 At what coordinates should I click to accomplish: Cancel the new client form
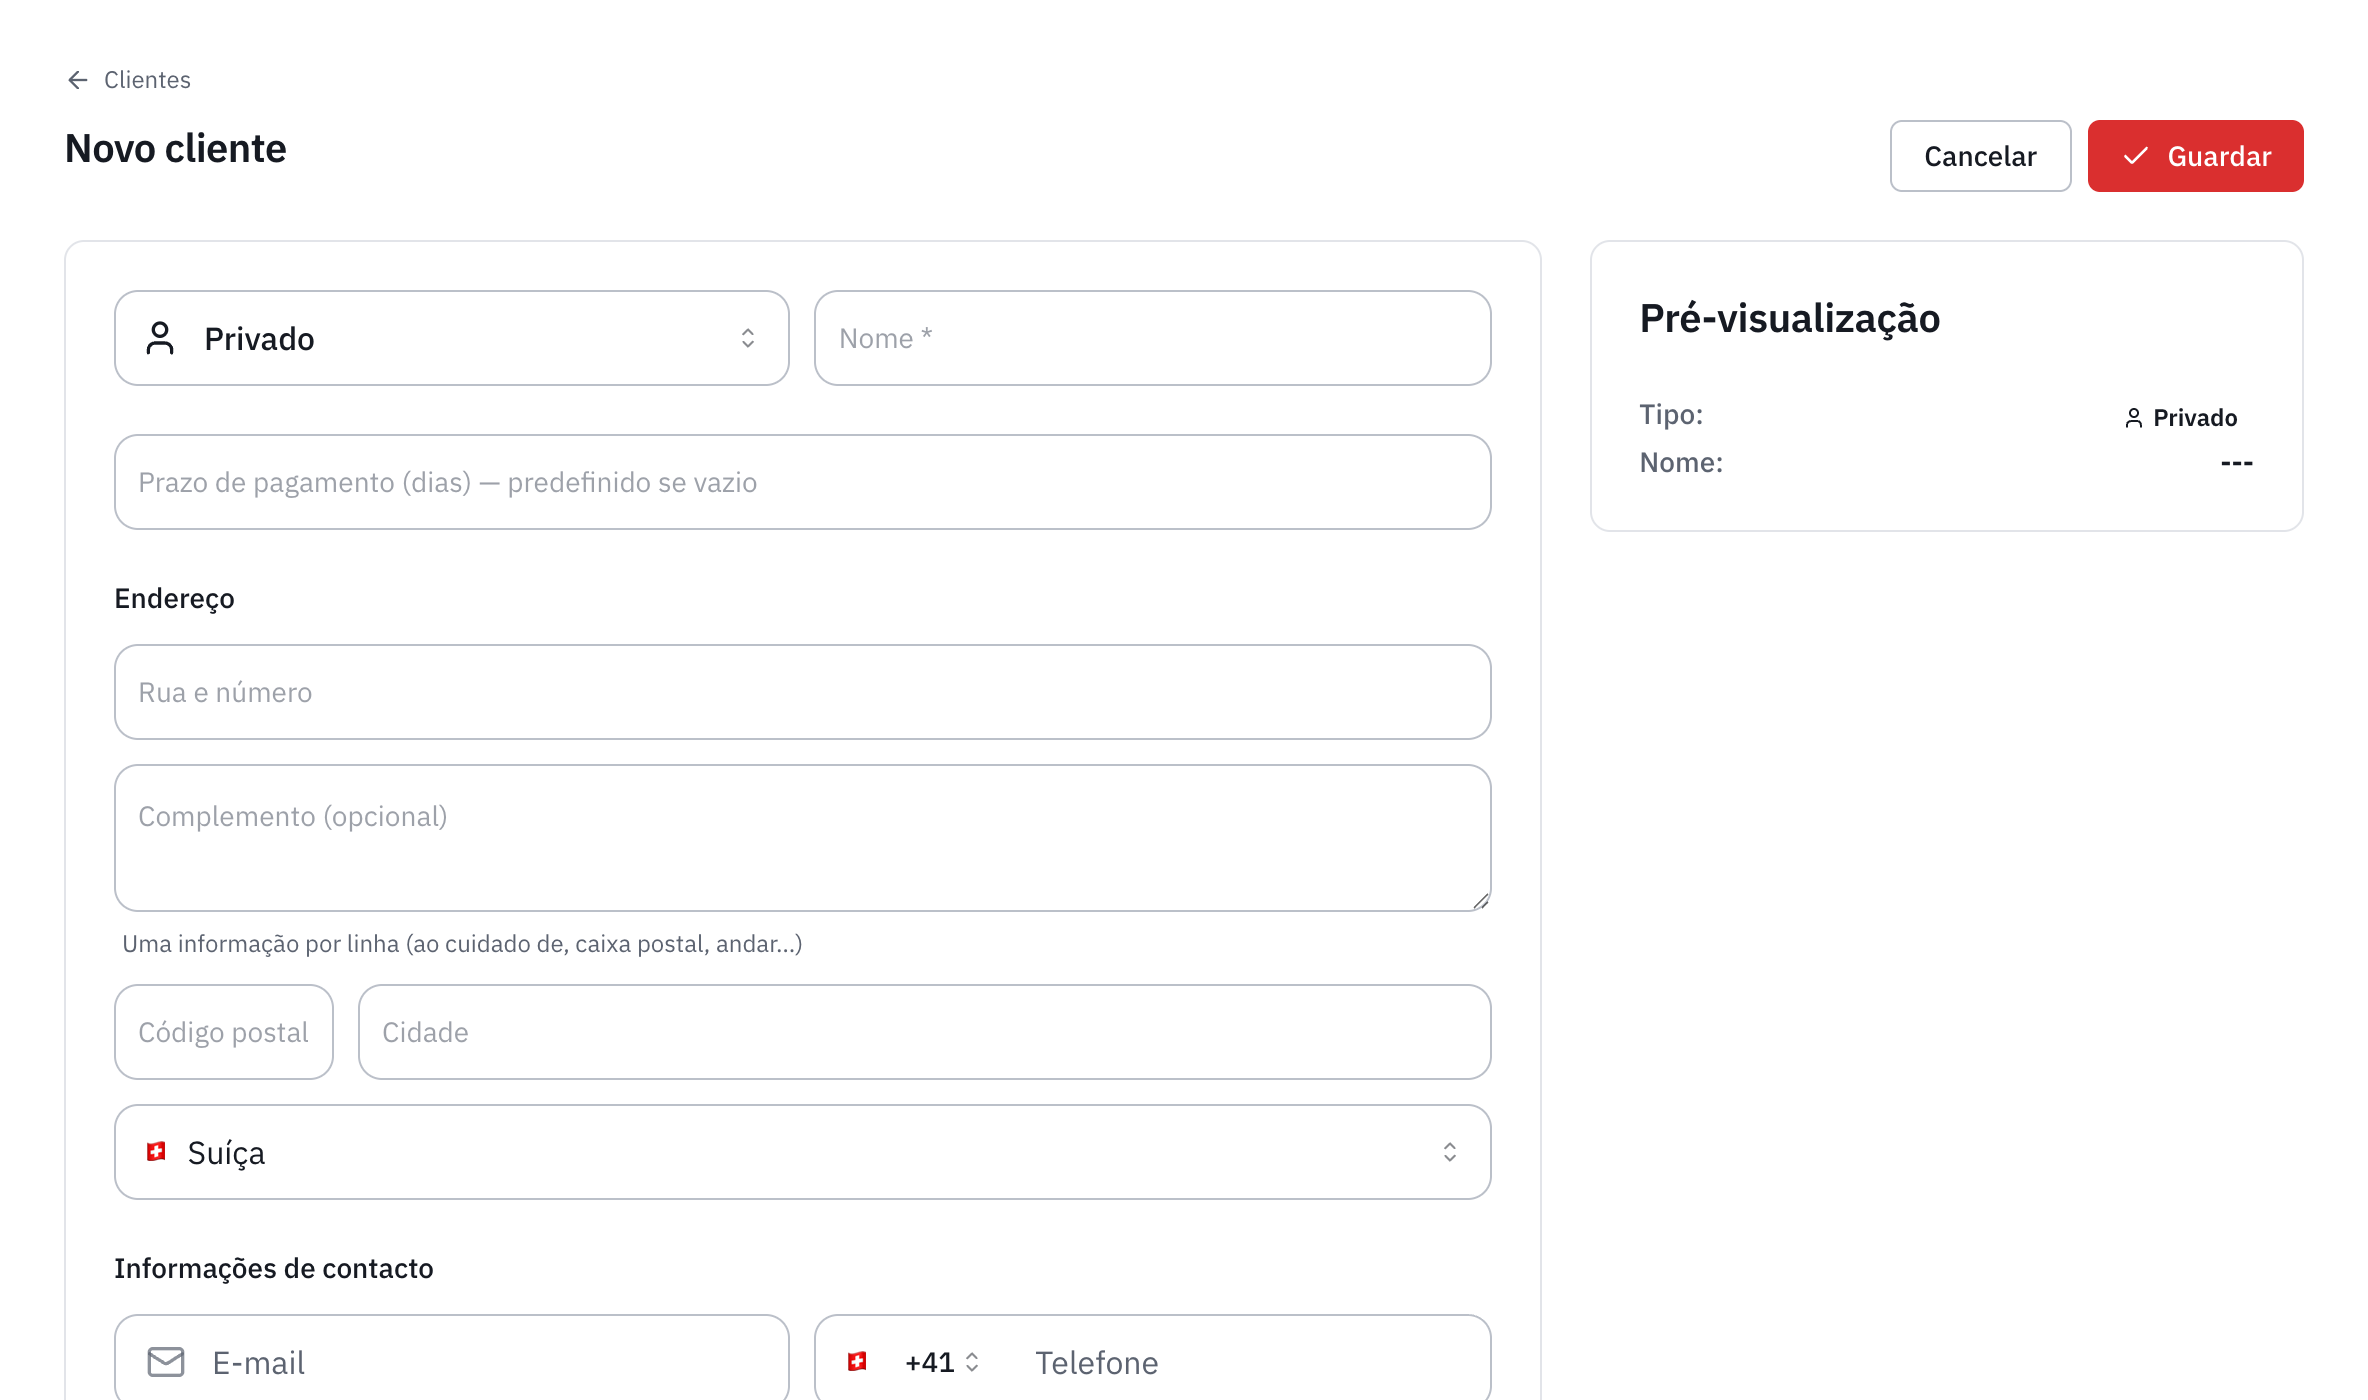pos(1980,156)
